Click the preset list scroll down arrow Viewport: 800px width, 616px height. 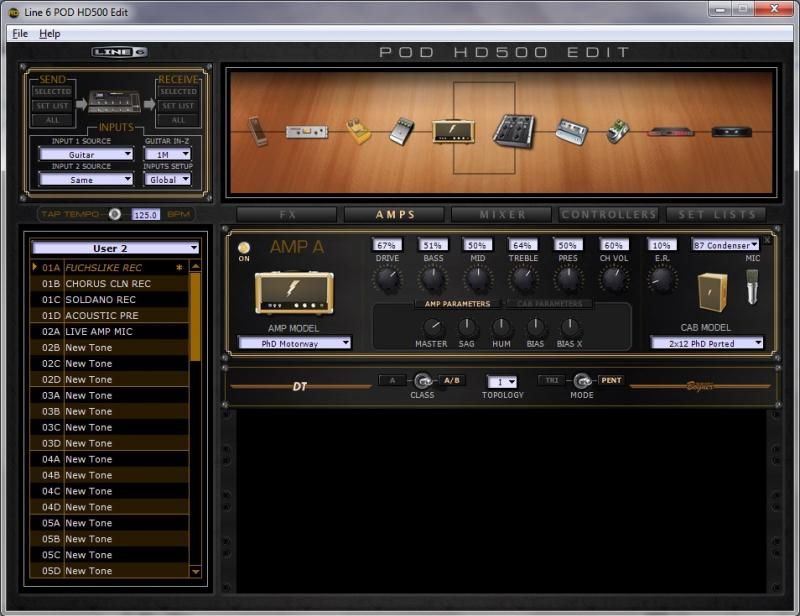pos(195,572)
